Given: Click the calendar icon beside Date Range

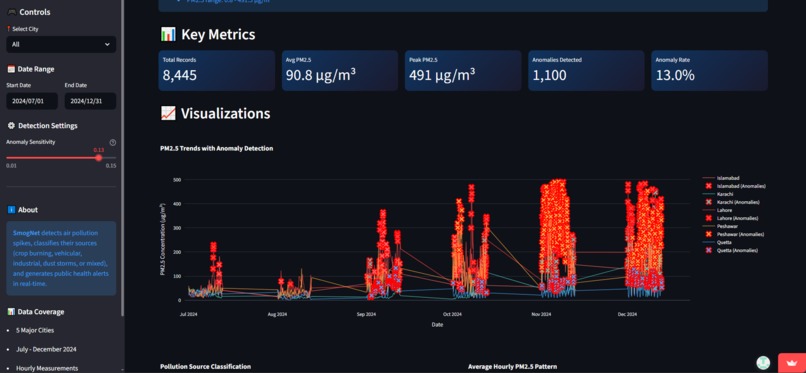Looking at the screenshot, I should click(x=11, y=69).
